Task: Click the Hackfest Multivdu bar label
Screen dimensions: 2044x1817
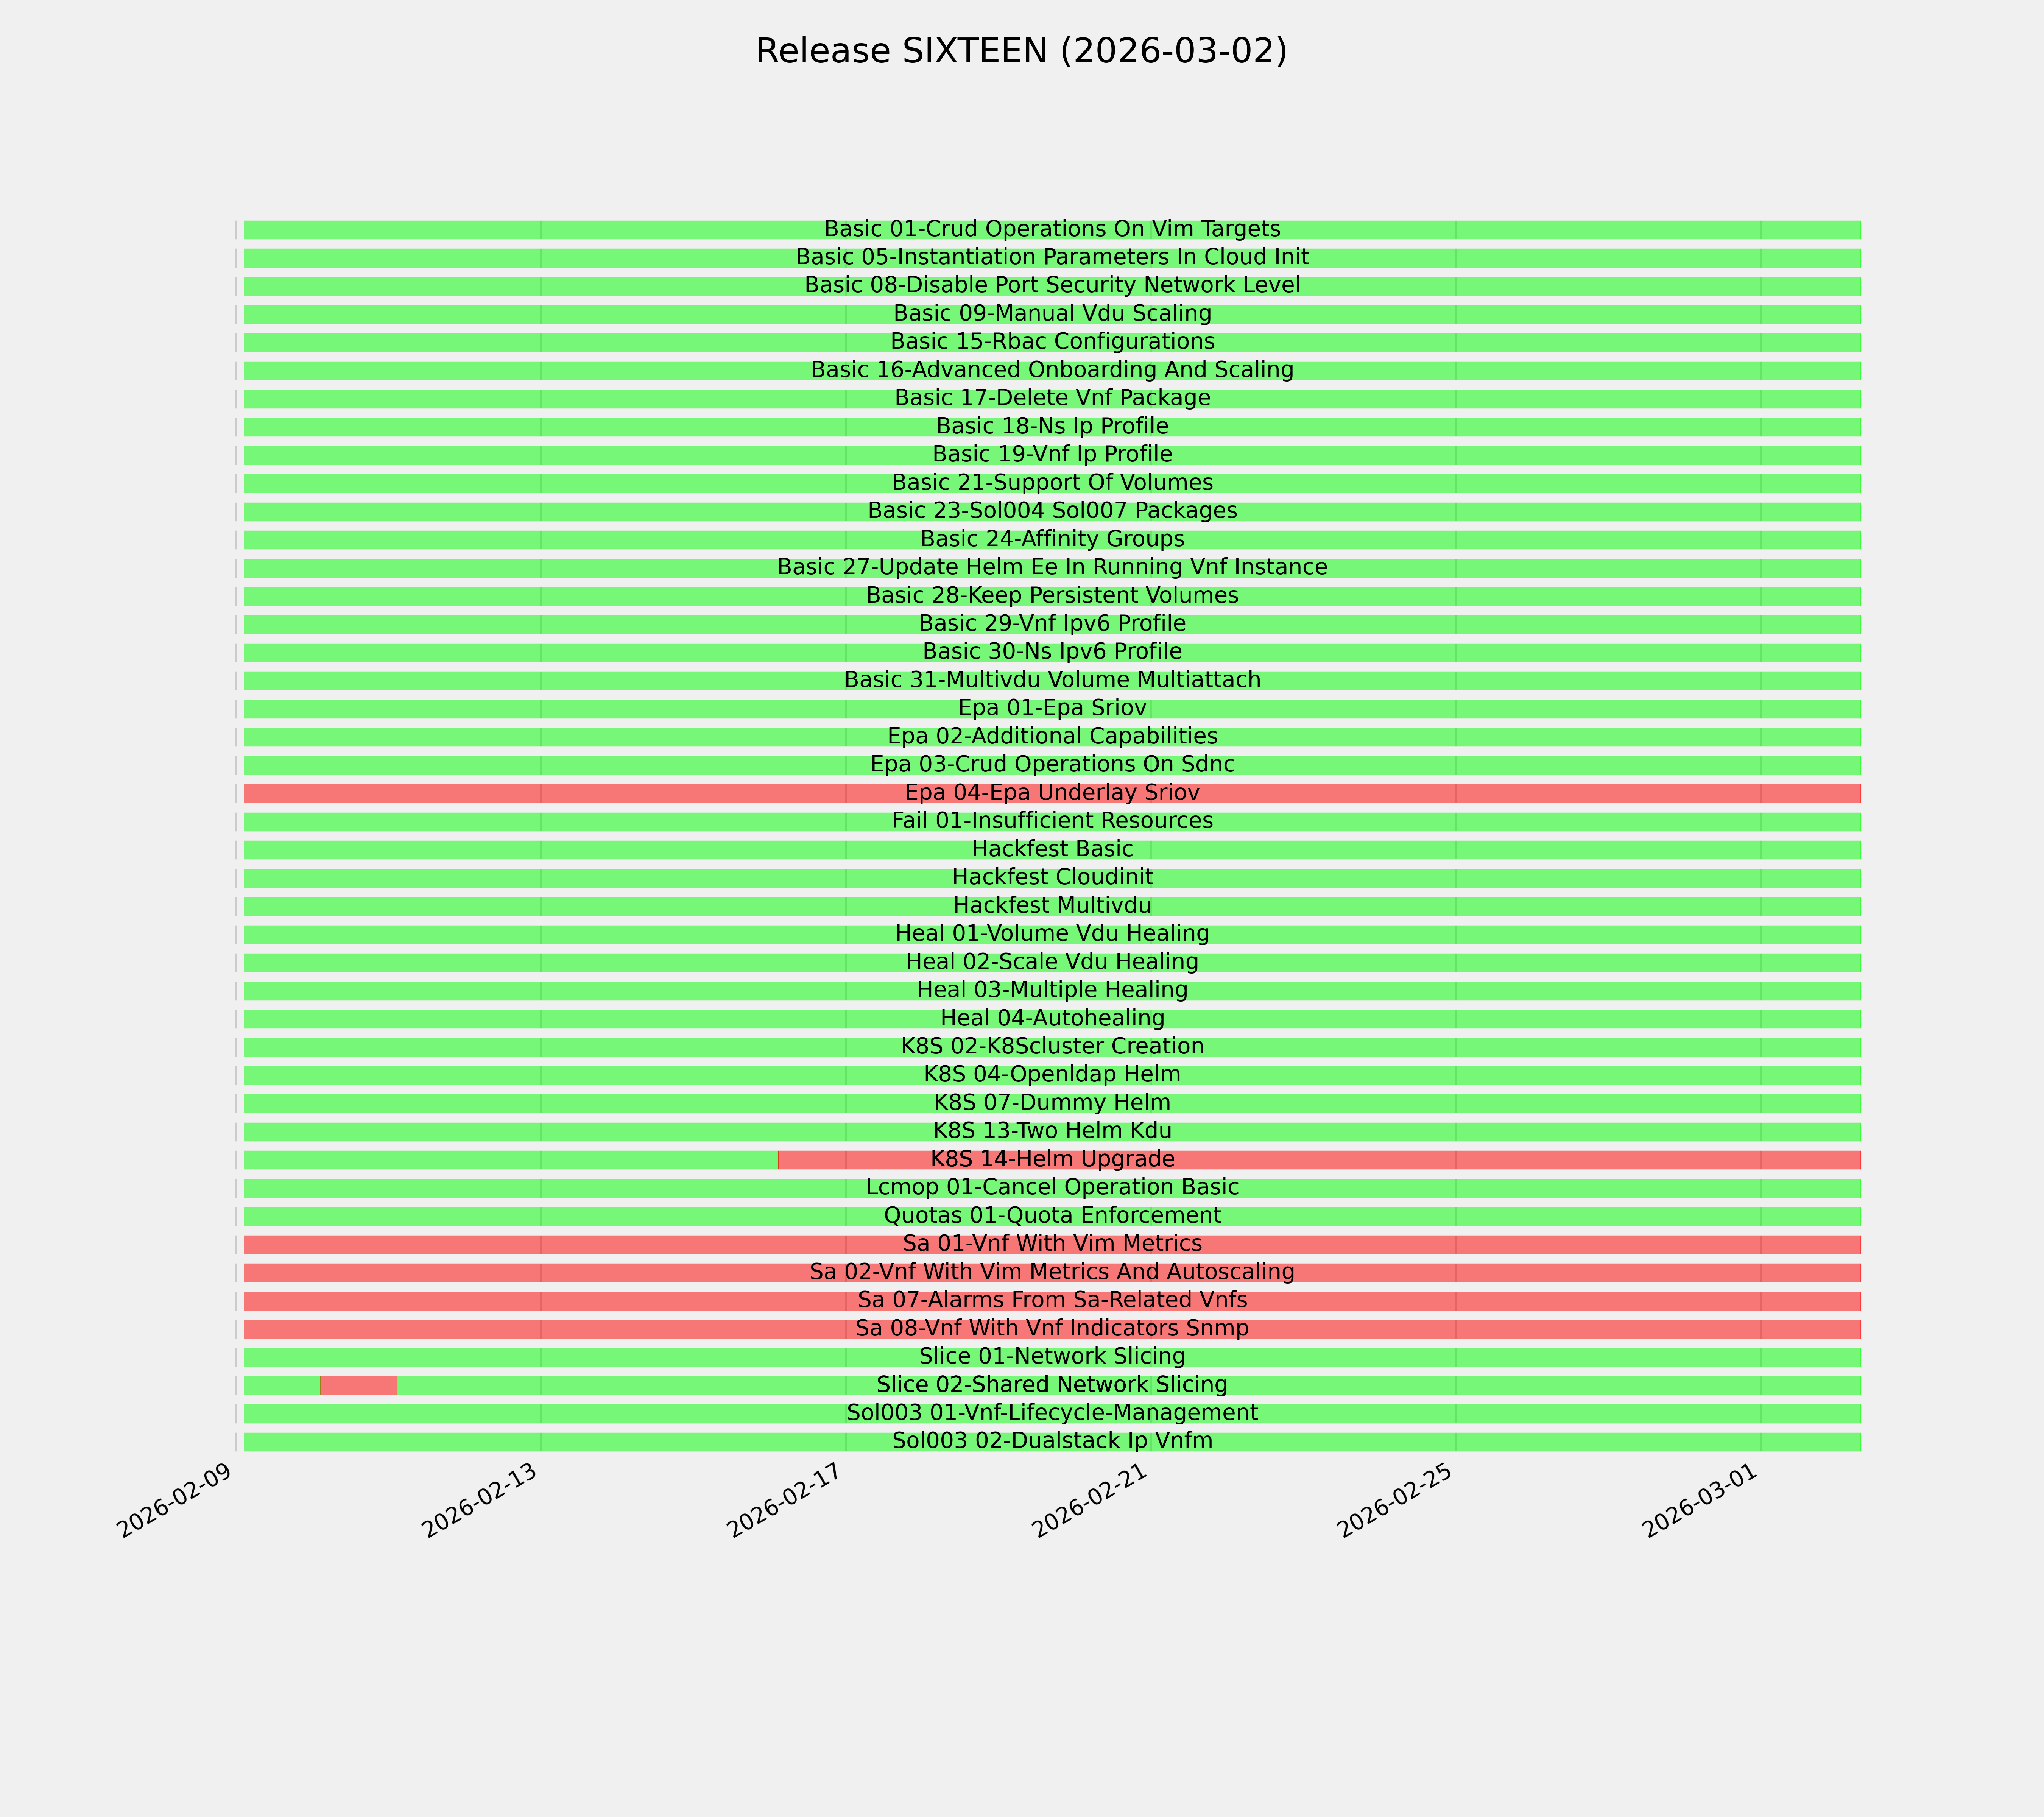Action: (x=1052, y=906)
